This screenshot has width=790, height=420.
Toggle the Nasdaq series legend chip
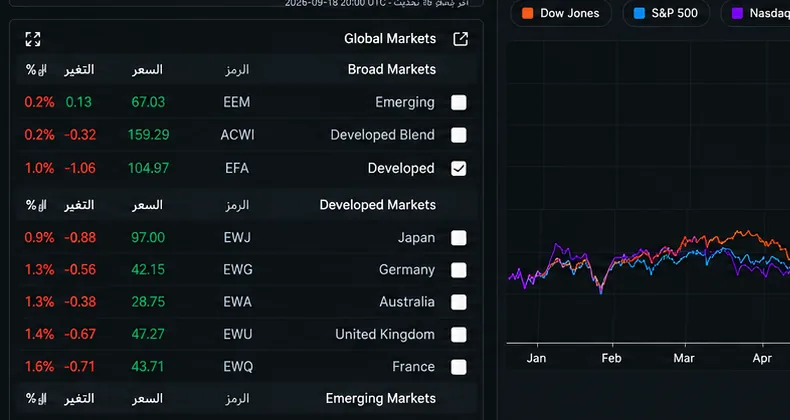tap(756, 13)
